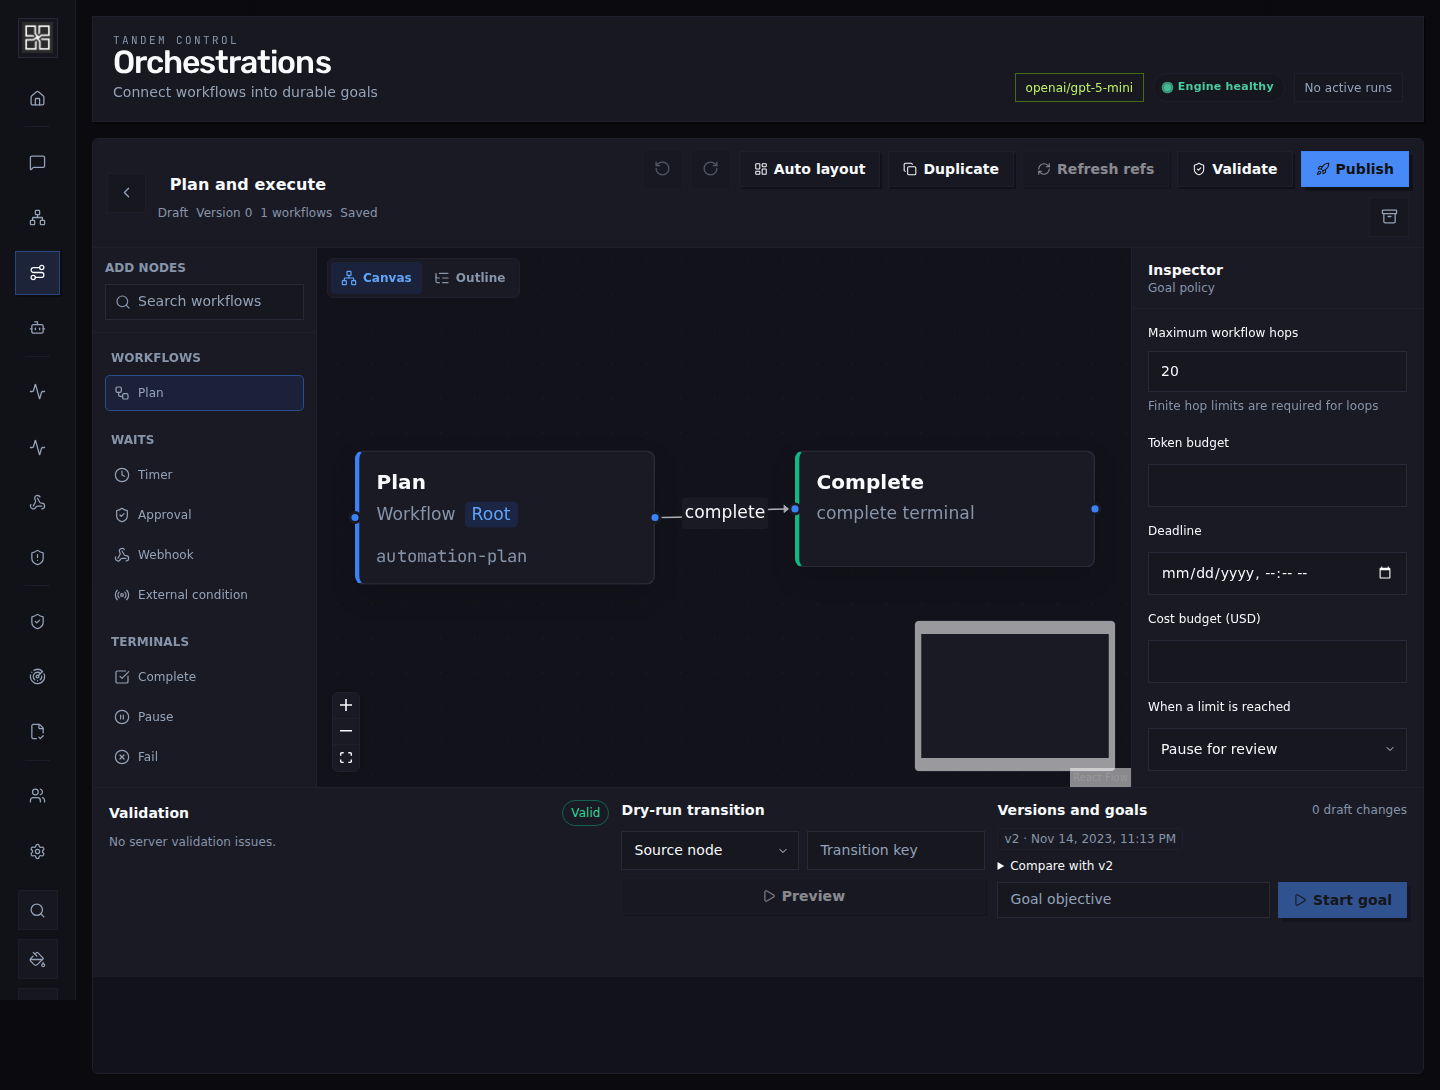Click the Token budget field
The height and width of the screenshot is (1090, 1440).
(x=1277, y=485)
